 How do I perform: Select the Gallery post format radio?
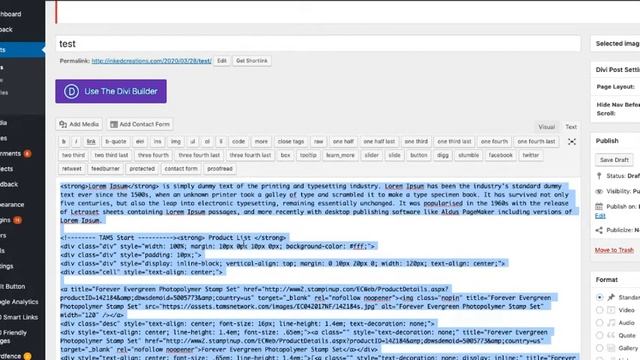[599, 348]
